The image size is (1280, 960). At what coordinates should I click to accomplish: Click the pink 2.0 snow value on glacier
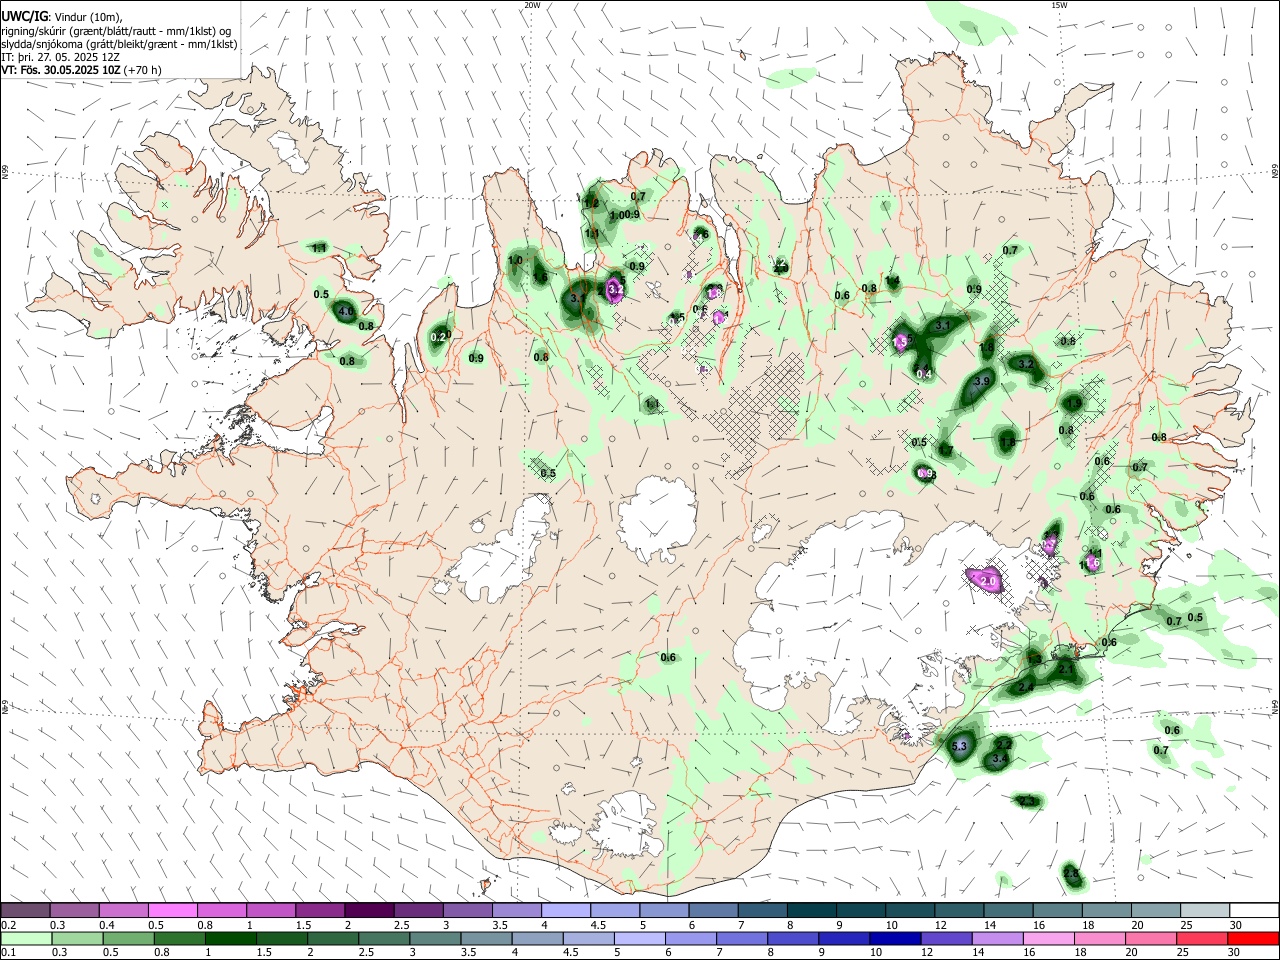point(988,581)
